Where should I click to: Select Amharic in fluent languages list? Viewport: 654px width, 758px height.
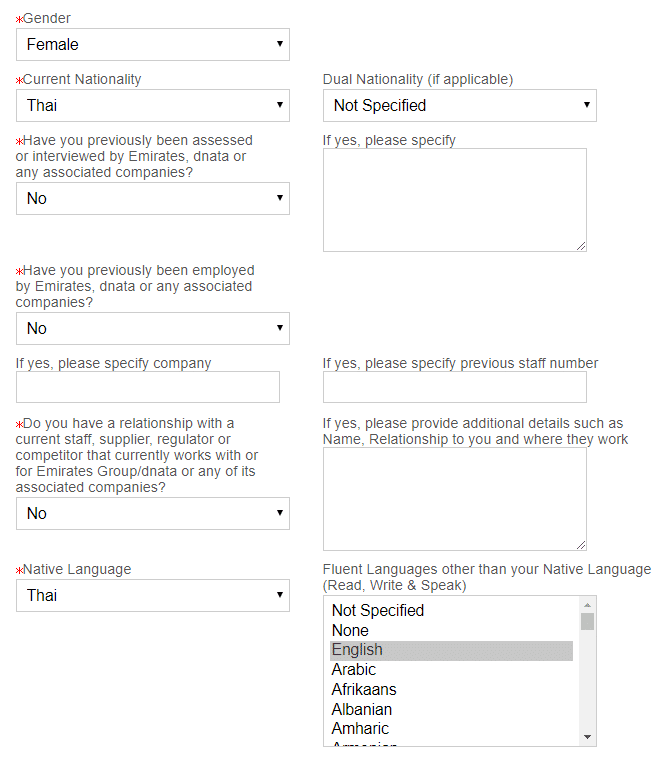tap(451, 729)
